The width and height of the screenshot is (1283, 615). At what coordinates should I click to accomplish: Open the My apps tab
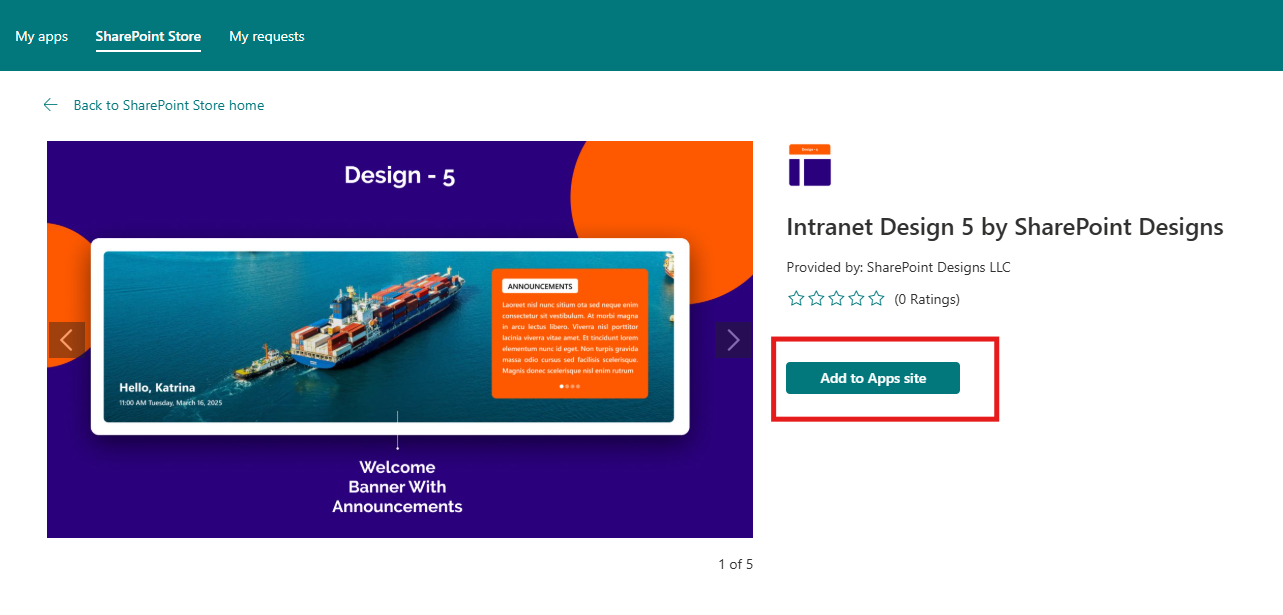click(42, 36)
